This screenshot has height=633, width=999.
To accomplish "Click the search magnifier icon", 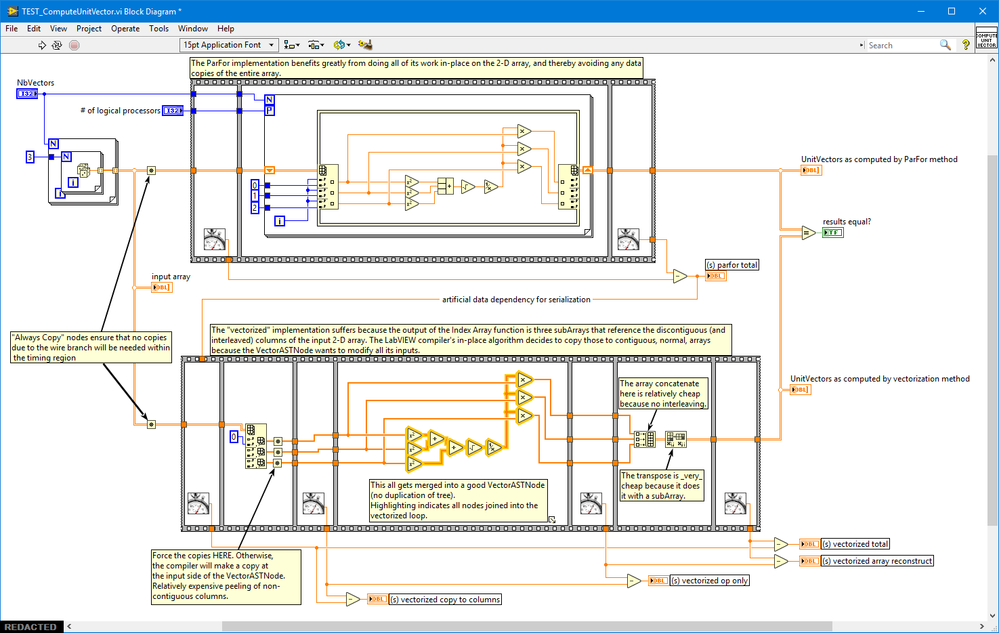I will click(x=945, y=45).
